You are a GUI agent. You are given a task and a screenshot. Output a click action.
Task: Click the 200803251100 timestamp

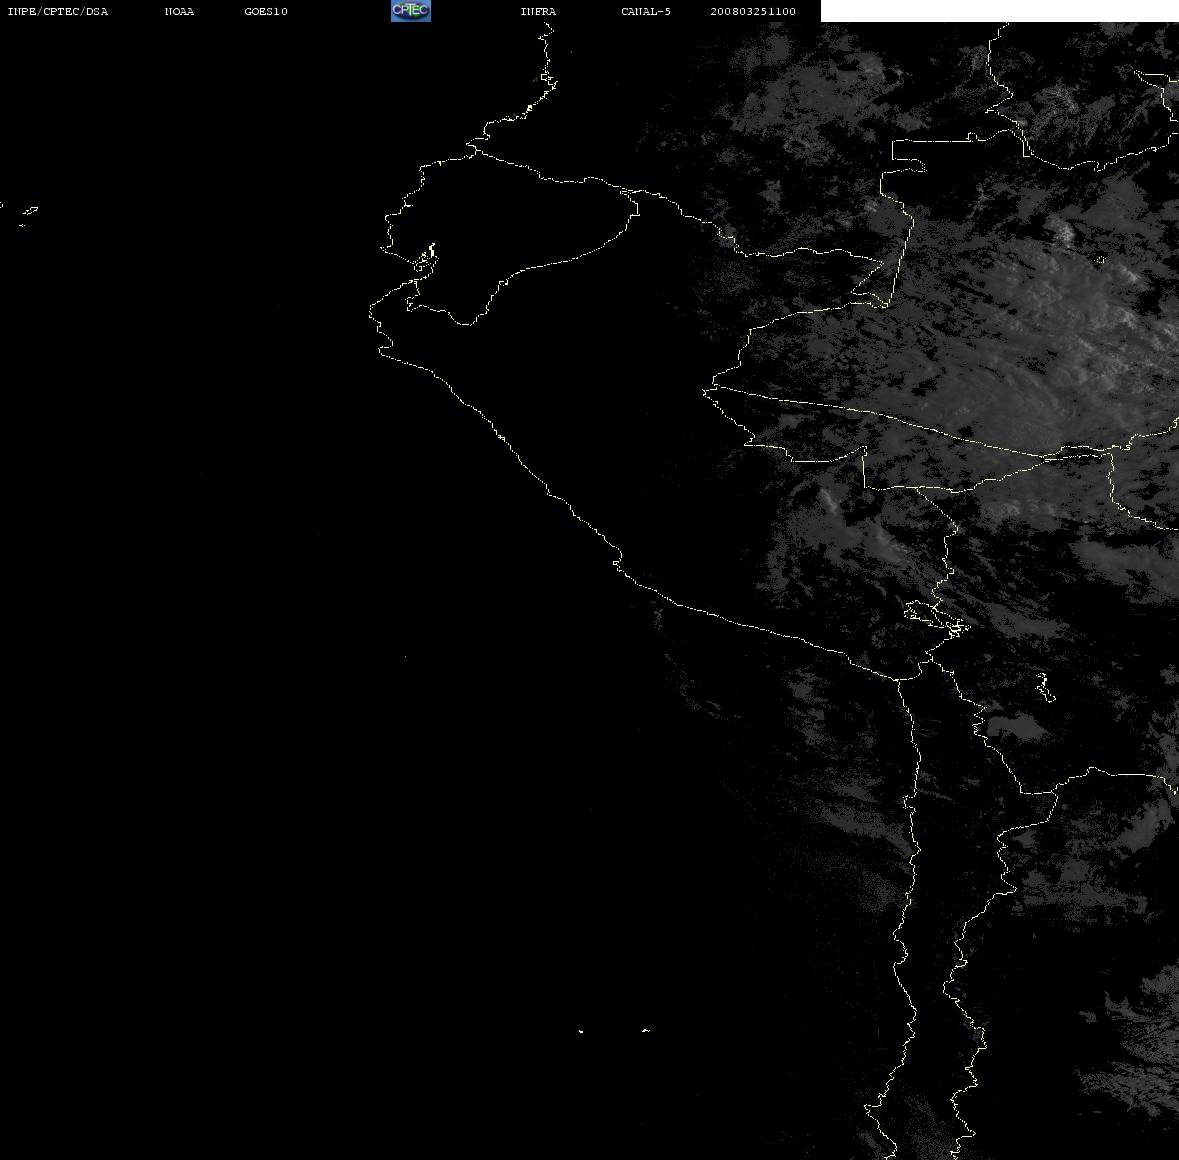[753, 11]
